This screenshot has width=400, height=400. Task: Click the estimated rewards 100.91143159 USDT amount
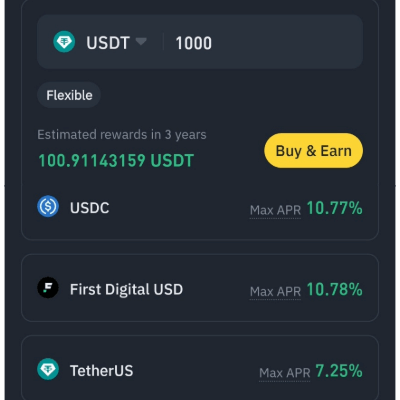coord(116,161)
